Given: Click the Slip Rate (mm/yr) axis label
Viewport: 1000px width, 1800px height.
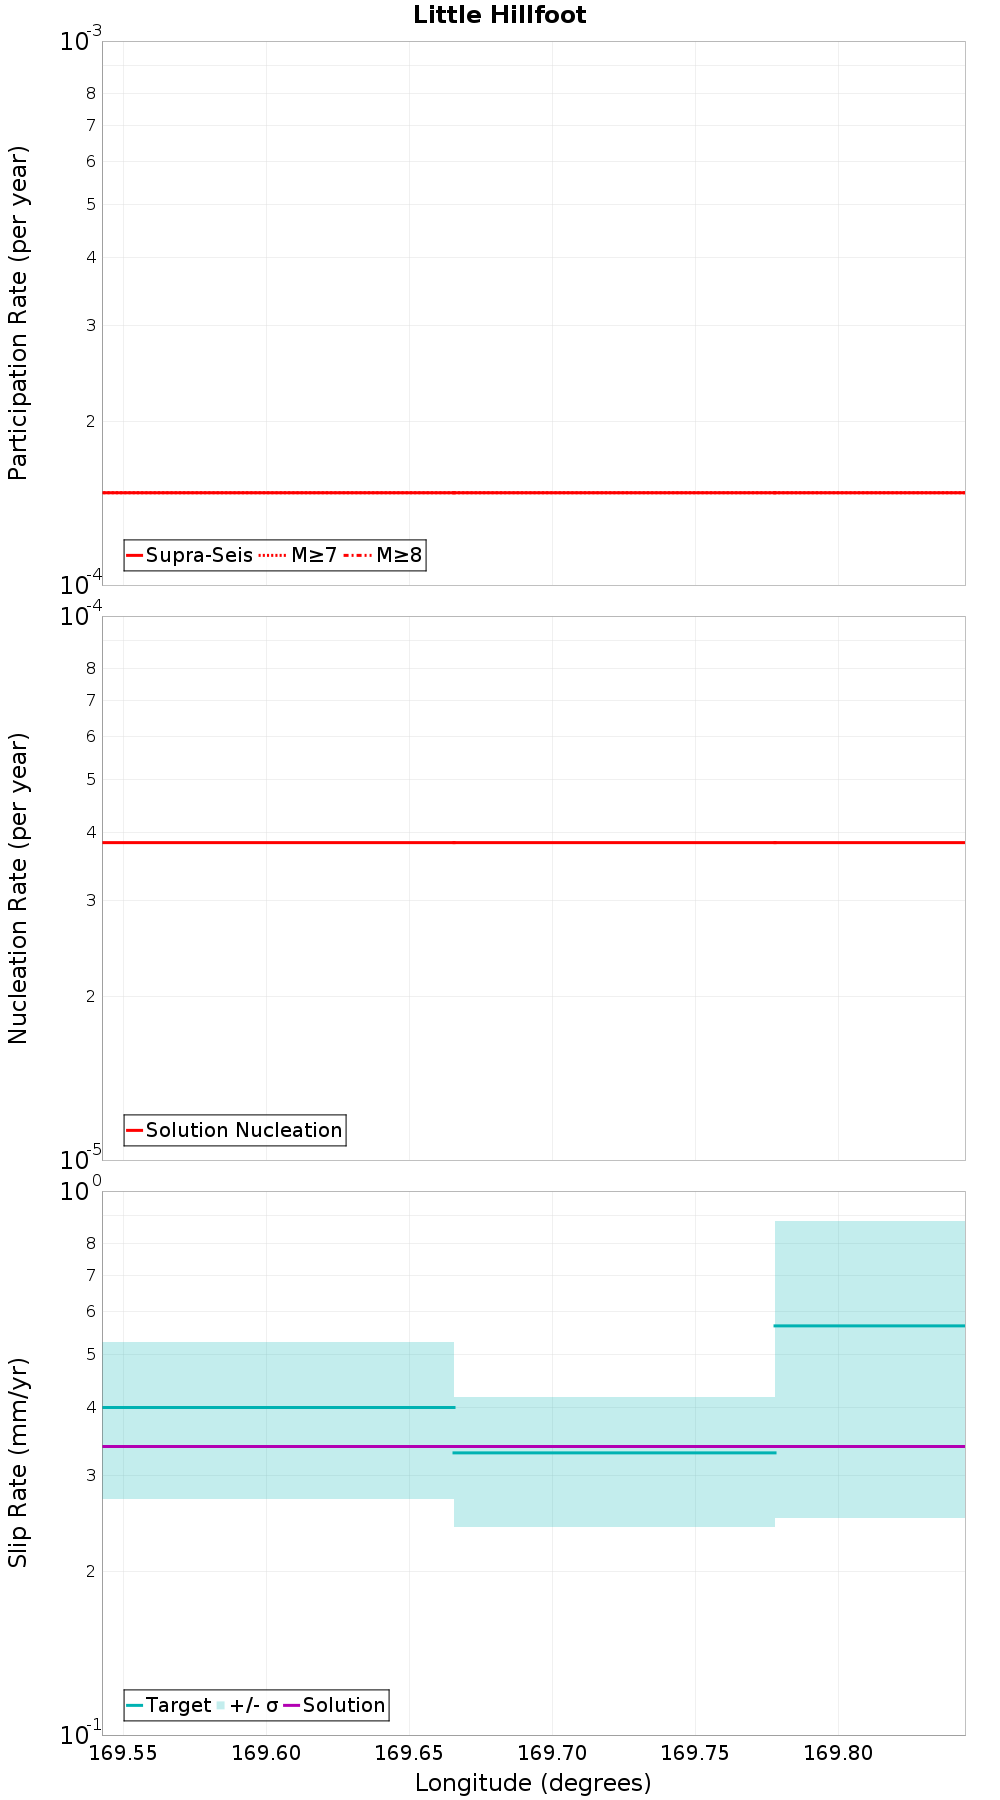Looking at the screenshot, I should [18, 1462].
